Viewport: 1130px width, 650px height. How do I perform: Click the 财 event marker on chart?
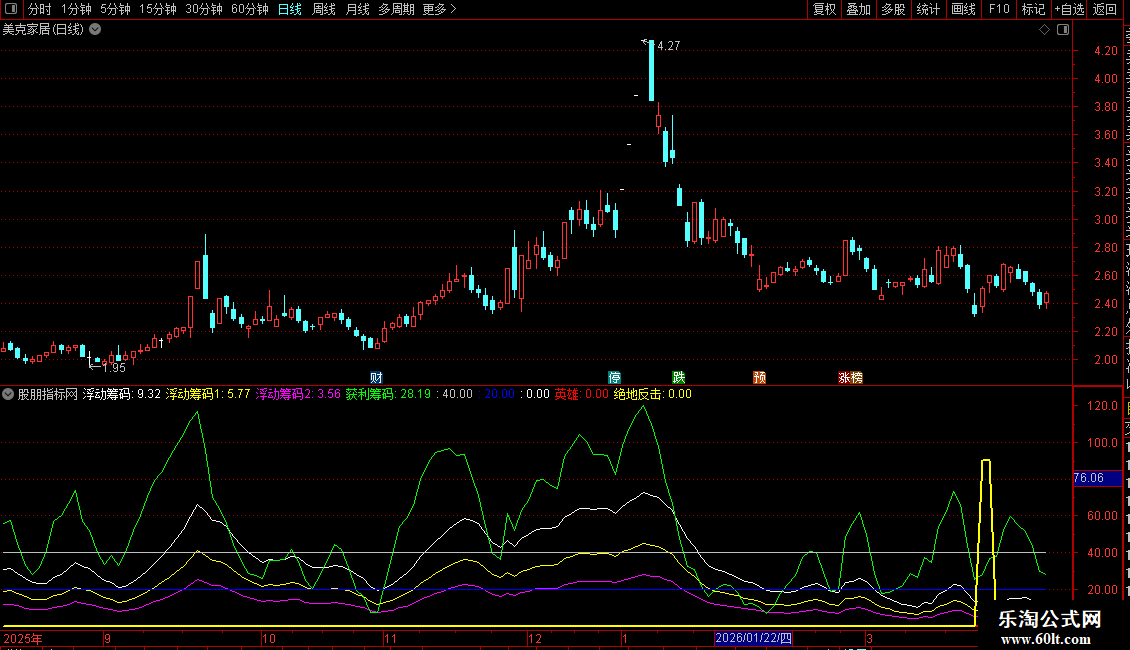point(376,378)
